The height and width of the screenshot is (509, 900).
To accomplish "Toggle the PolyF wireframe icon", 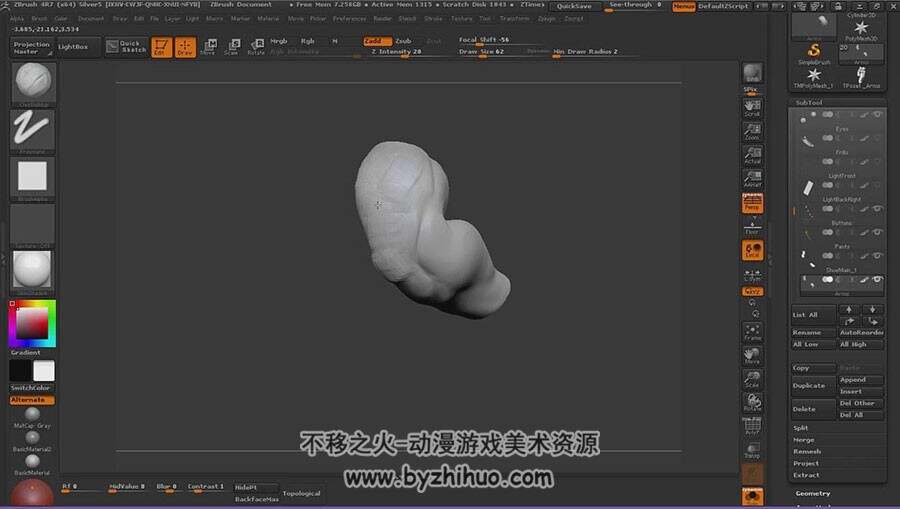I will (752, 427).
